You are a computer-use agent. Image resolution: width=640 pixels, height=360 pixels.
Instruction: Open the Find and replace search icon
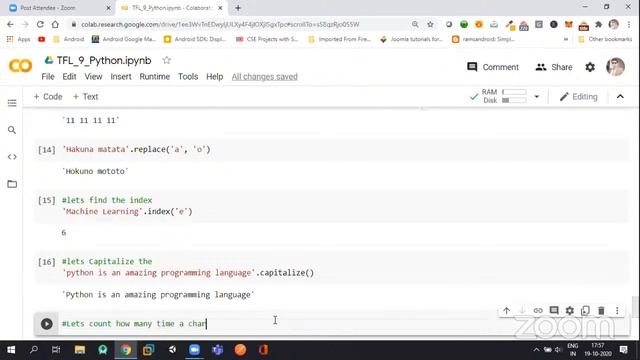(12, 130)
